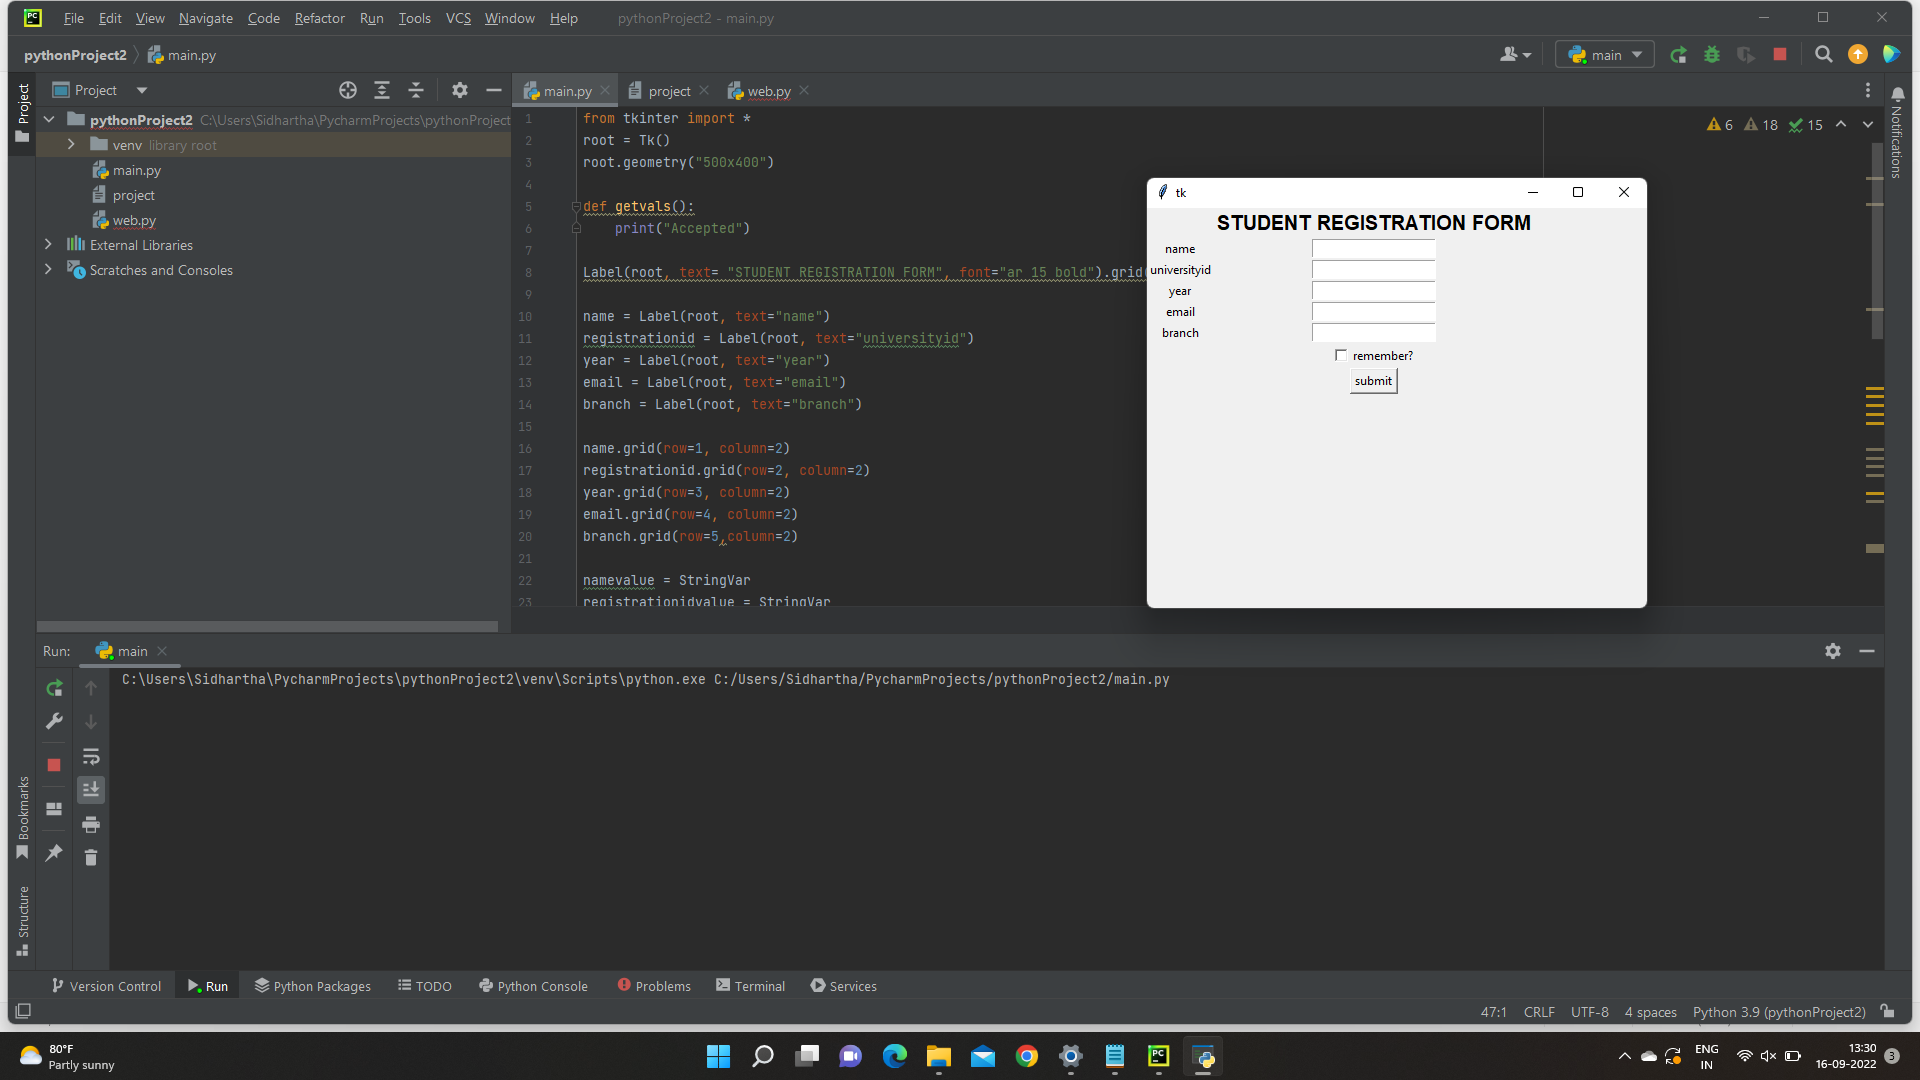Click the Rerun main icon in Run panel
1920x1080 pixels.
point(54,688)
